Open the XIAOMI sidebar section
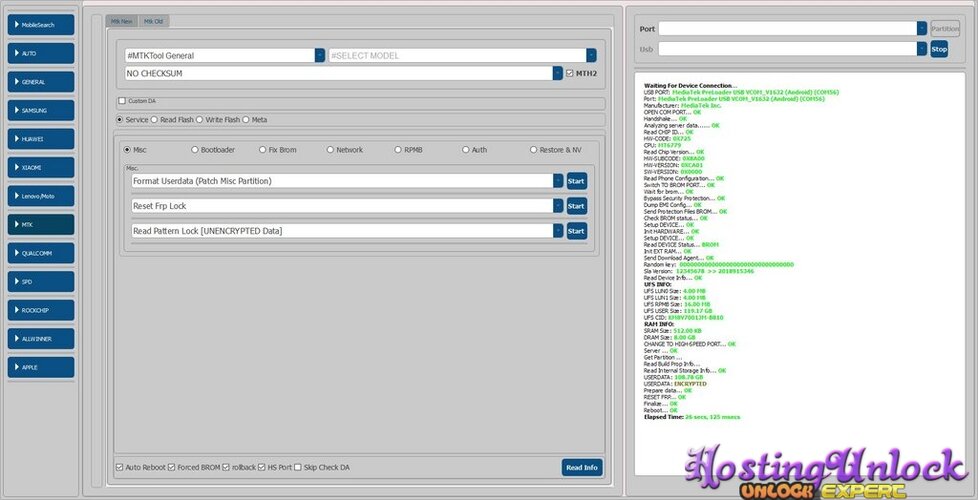Viewport: 978px width, 500px height. (x=41, y=168)
